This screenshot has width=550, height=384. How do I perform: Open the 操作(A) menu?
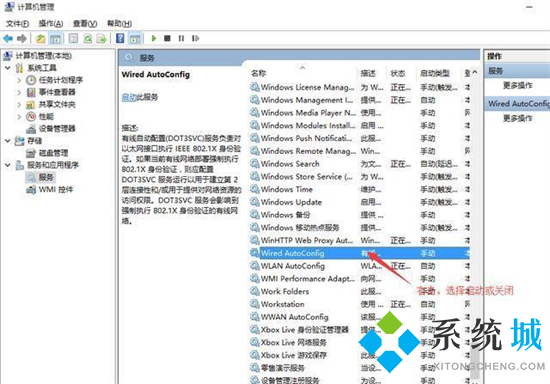pyautogui.click(x=51, y=23)
